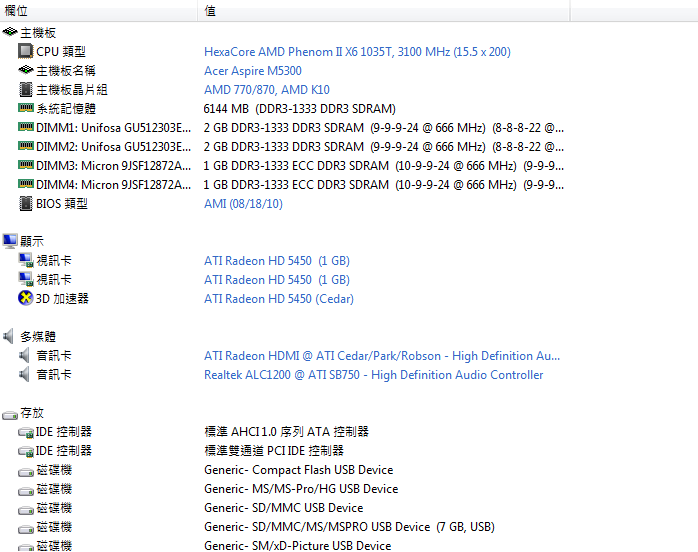Select Generic- Compact Flash USB Device value
This screenshot has width=698, height=552.
pos(299,470)
